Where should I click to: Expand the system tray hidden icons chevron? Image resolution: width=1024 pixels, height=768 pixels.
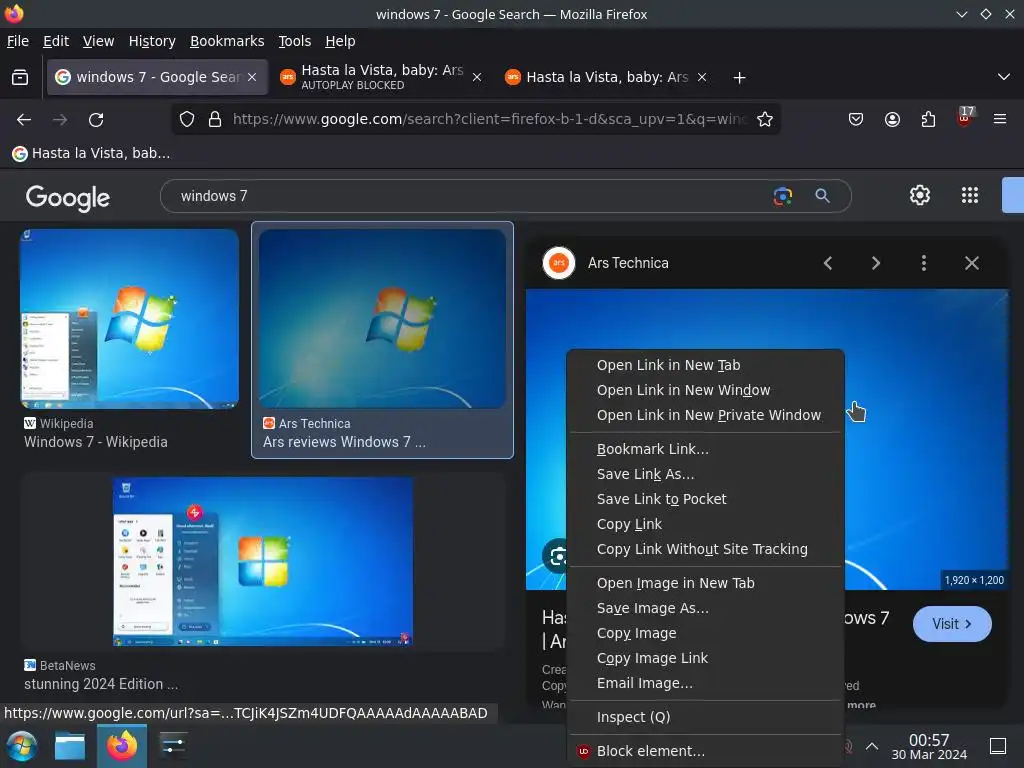(x=872, y=746)
